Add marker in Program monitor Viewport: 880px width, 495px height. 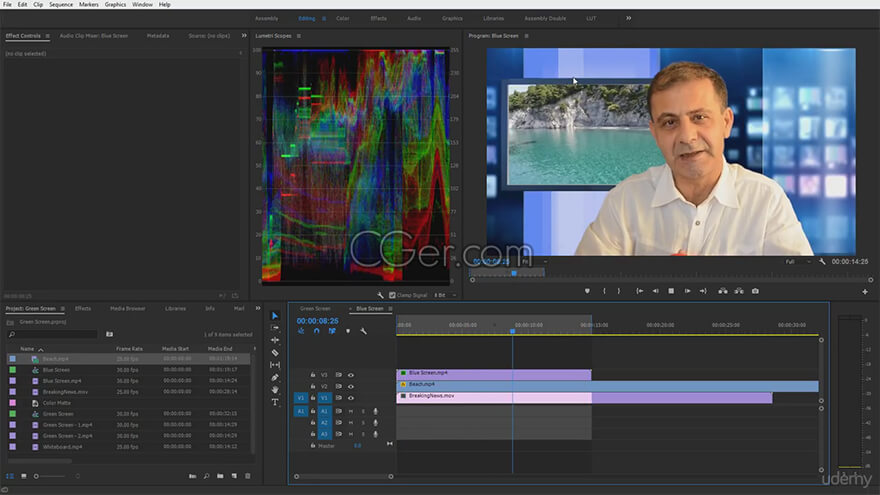tap(587, 291)
